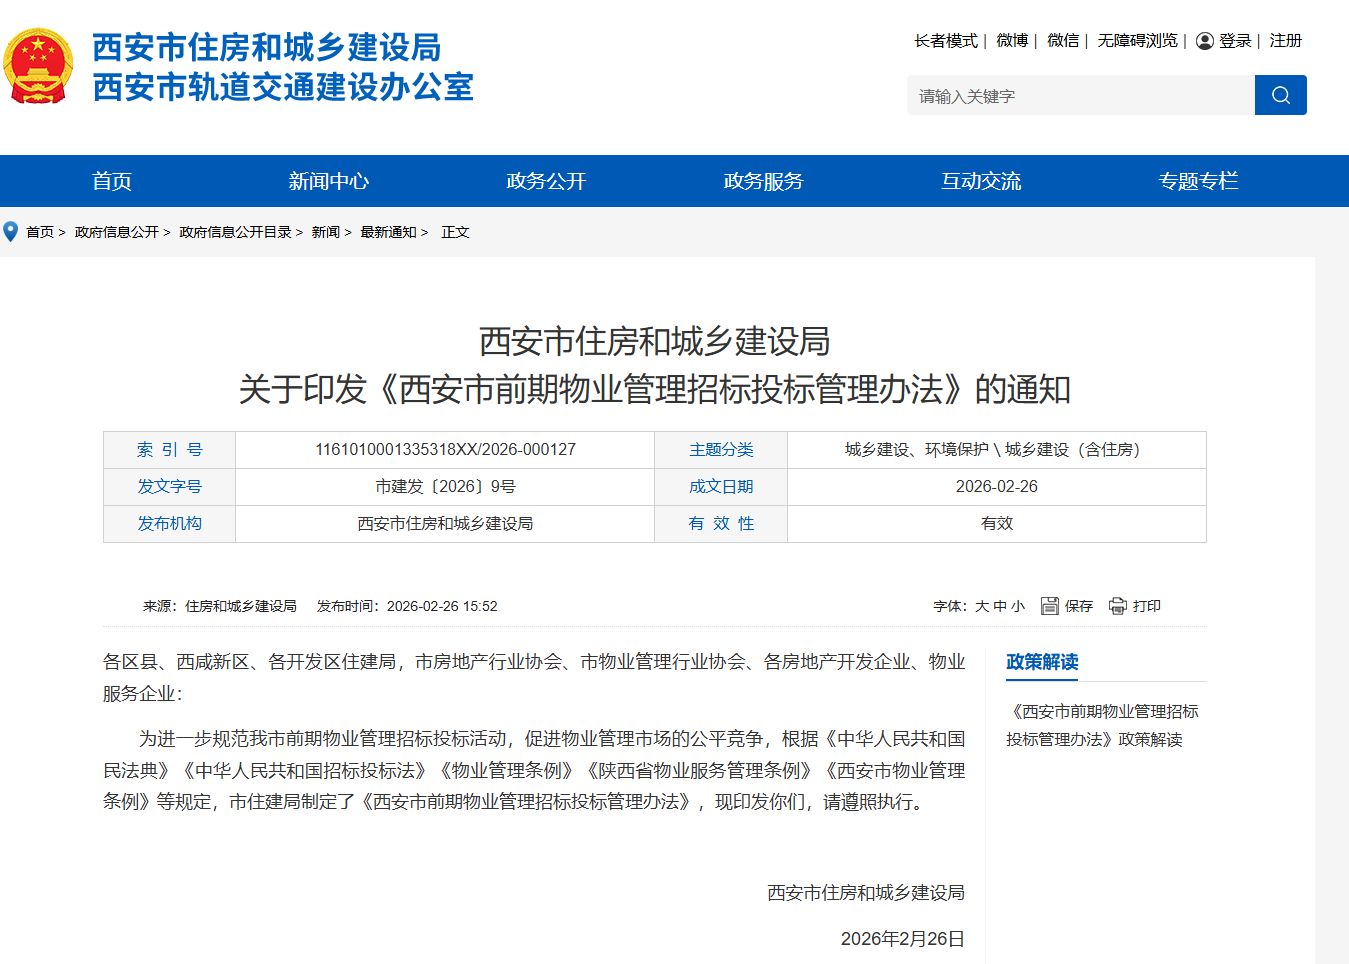The height and width of the screenshot is (964, 1349).
Task: Click the printer icon
Action: tap(1118, 606)
